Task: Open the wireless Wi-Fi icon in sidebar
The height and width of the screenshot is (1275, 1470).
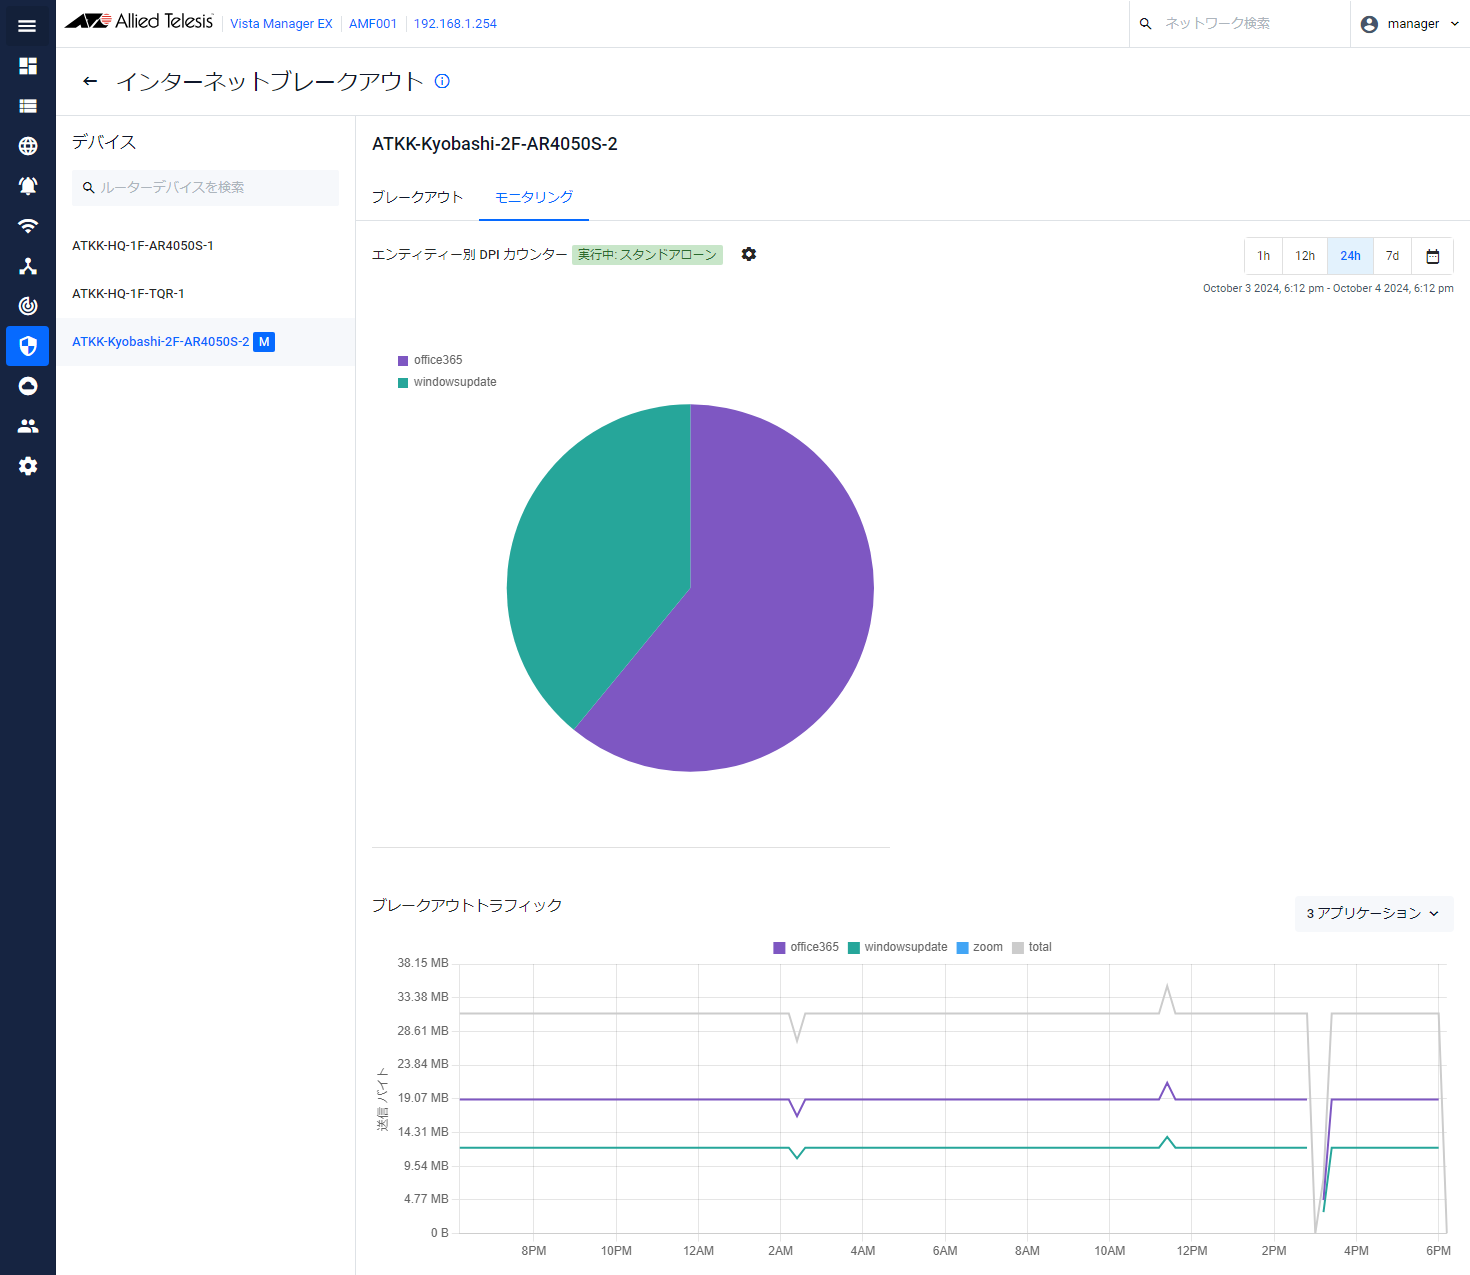Action: tap(28, 226)
